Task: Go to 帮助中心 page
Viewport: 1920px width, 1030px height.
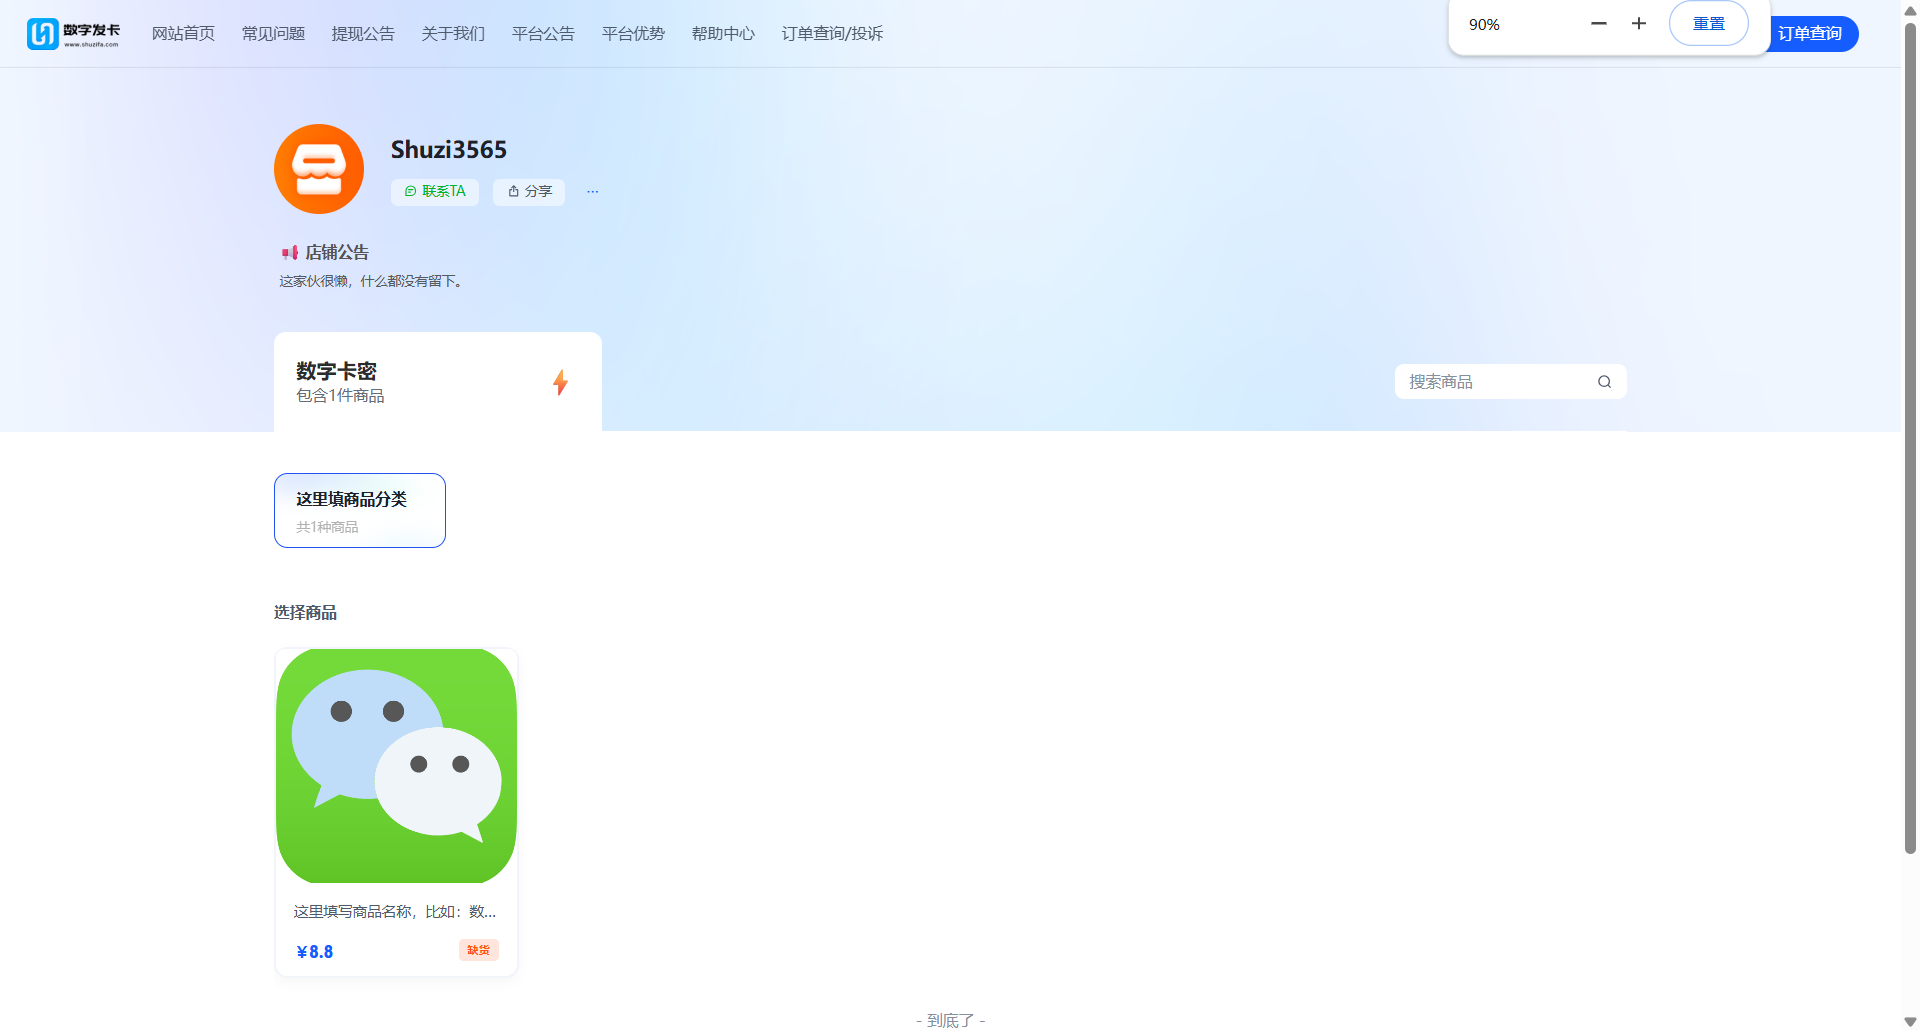Action: [x=723, y=34]
